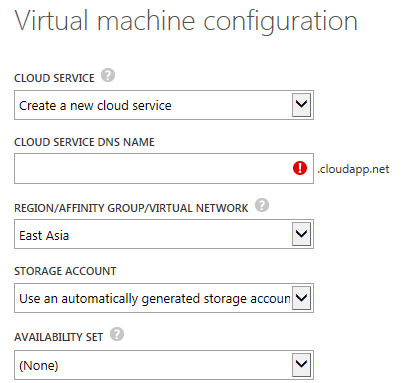Click the 'East Asia' region selection box

click(x=164, y=234)
